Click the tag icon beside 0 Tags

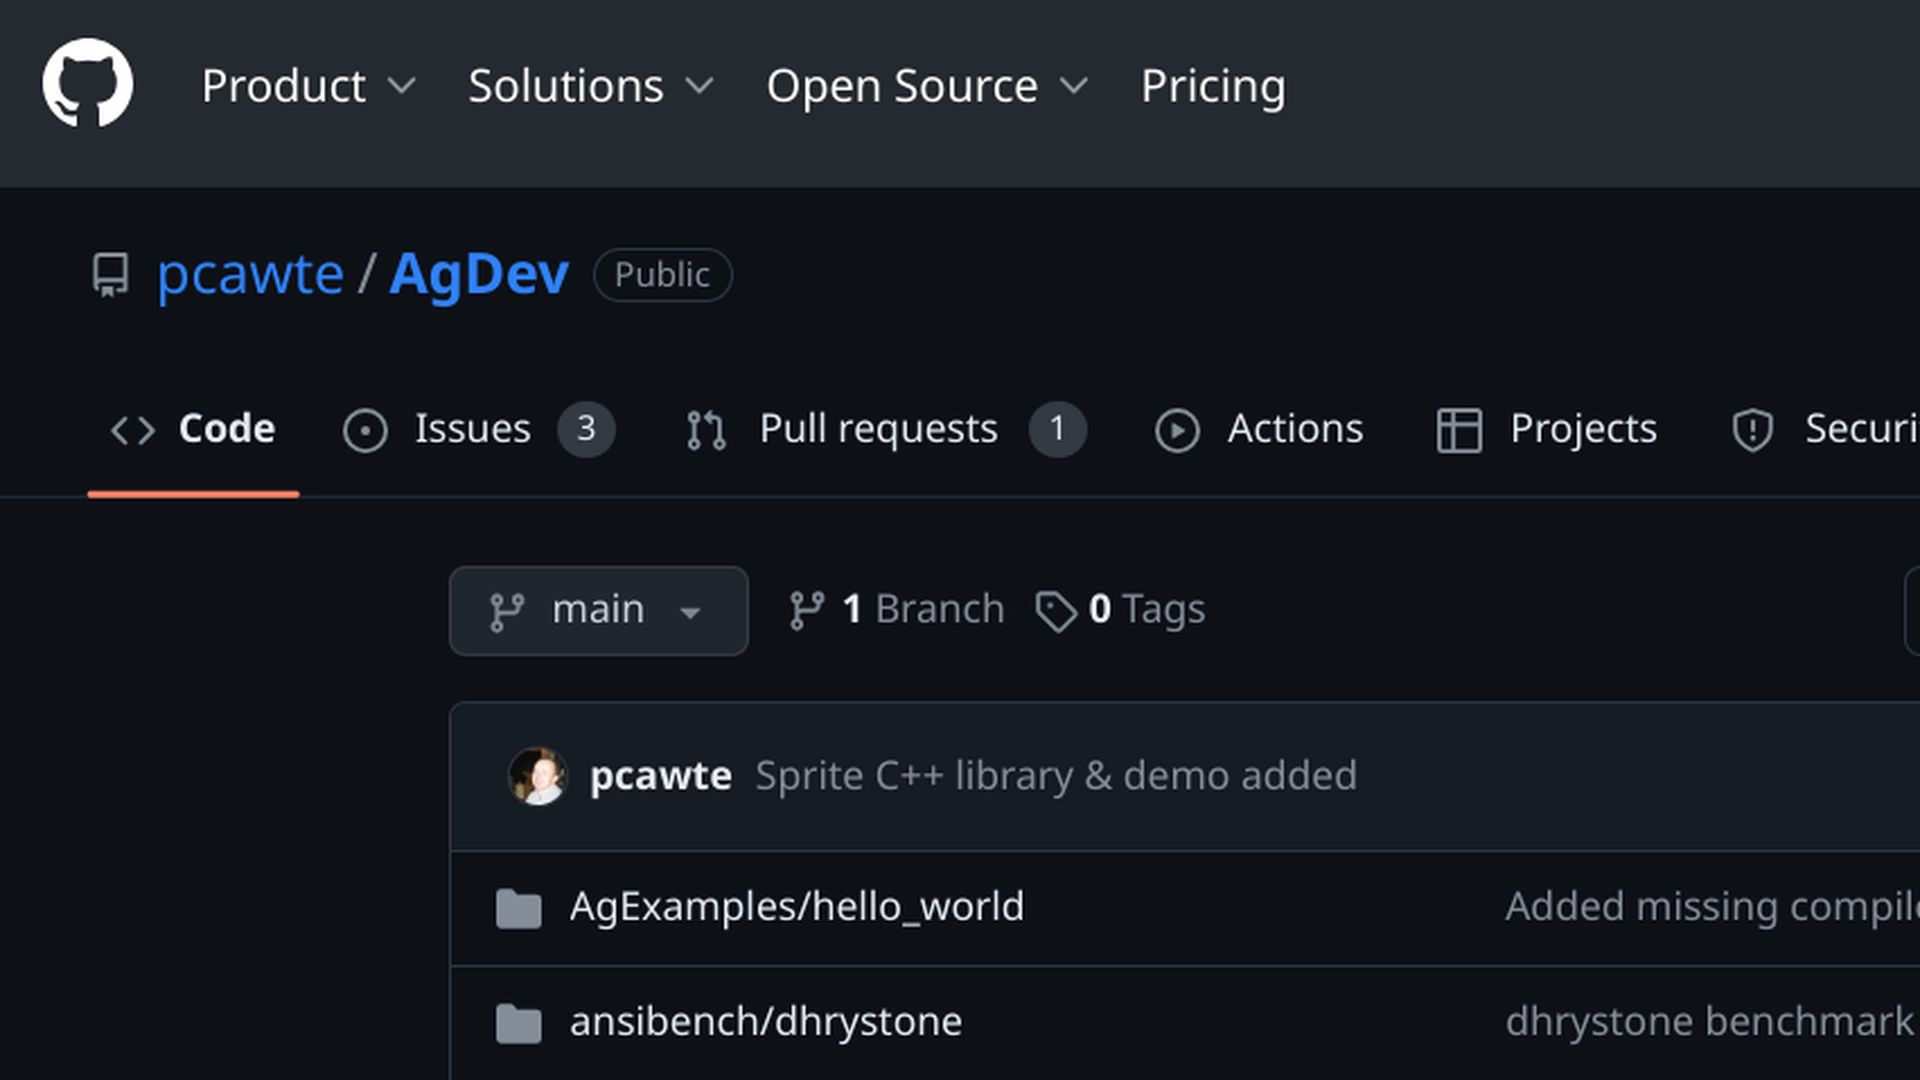tap(1056, 611)
